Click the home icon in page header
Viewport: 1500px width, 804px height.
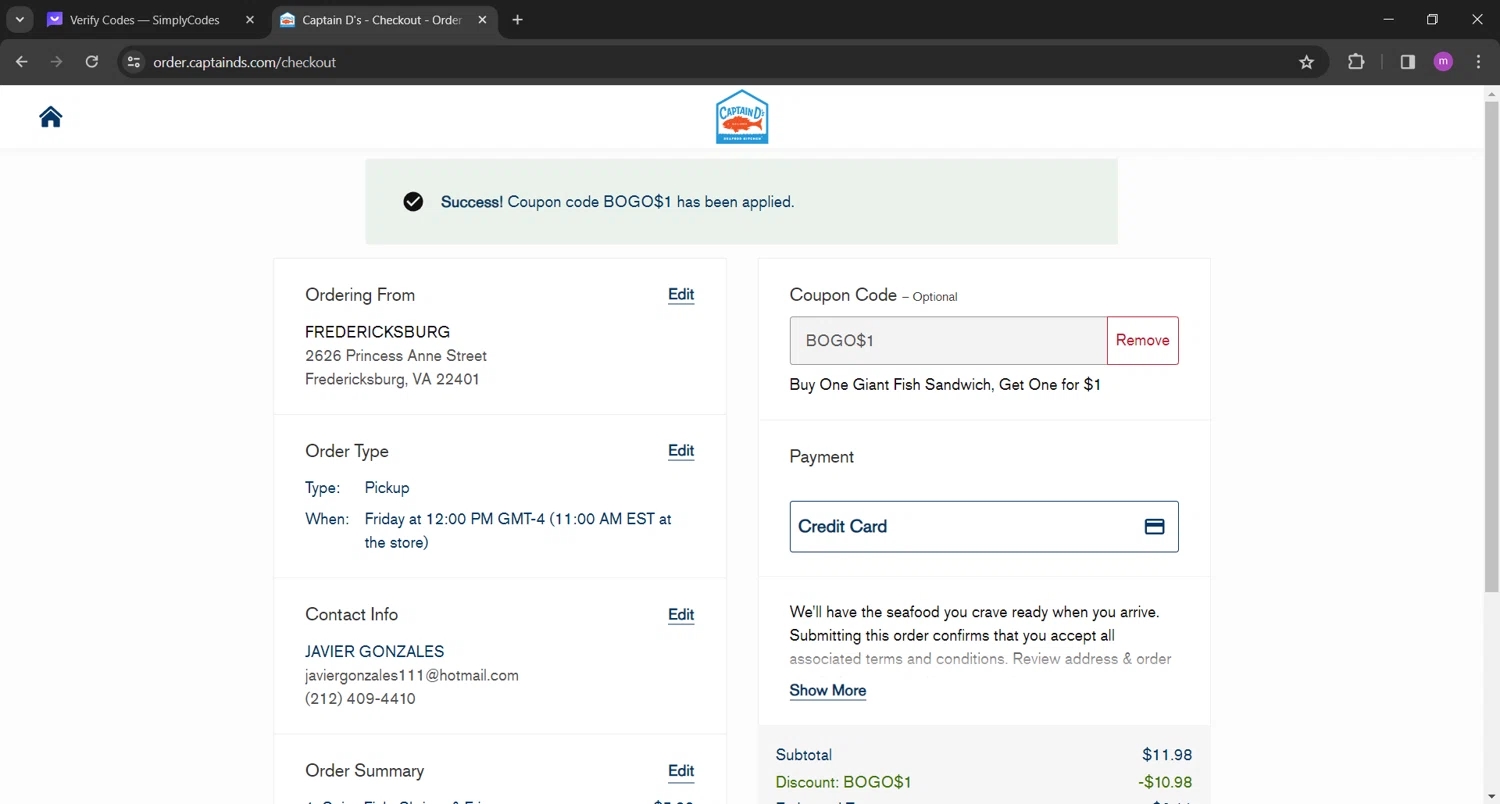[50, 117]
